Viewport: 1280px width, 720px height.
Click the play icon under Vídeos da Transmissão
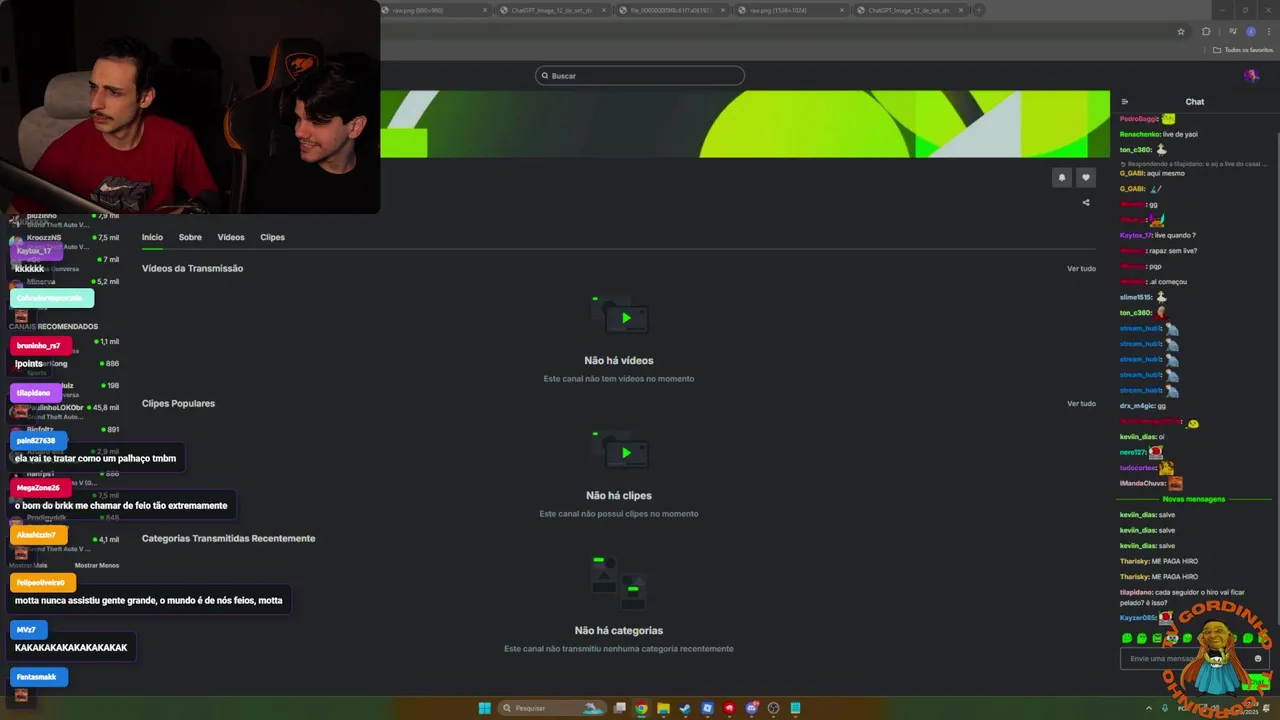pyautogui.click(x=625, y=318)
